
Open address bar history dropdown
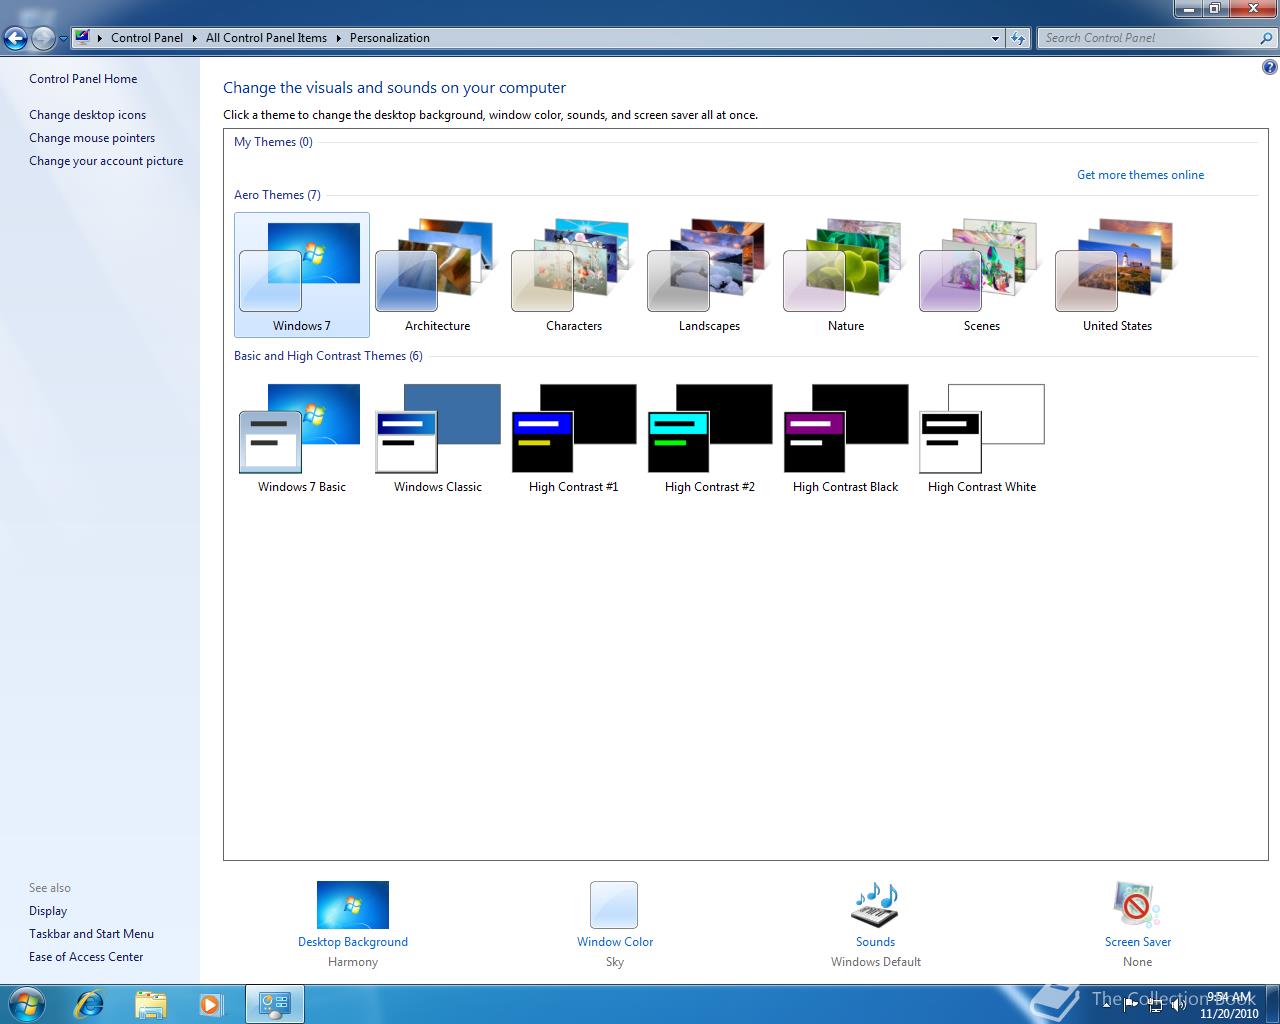coord(995,39)
